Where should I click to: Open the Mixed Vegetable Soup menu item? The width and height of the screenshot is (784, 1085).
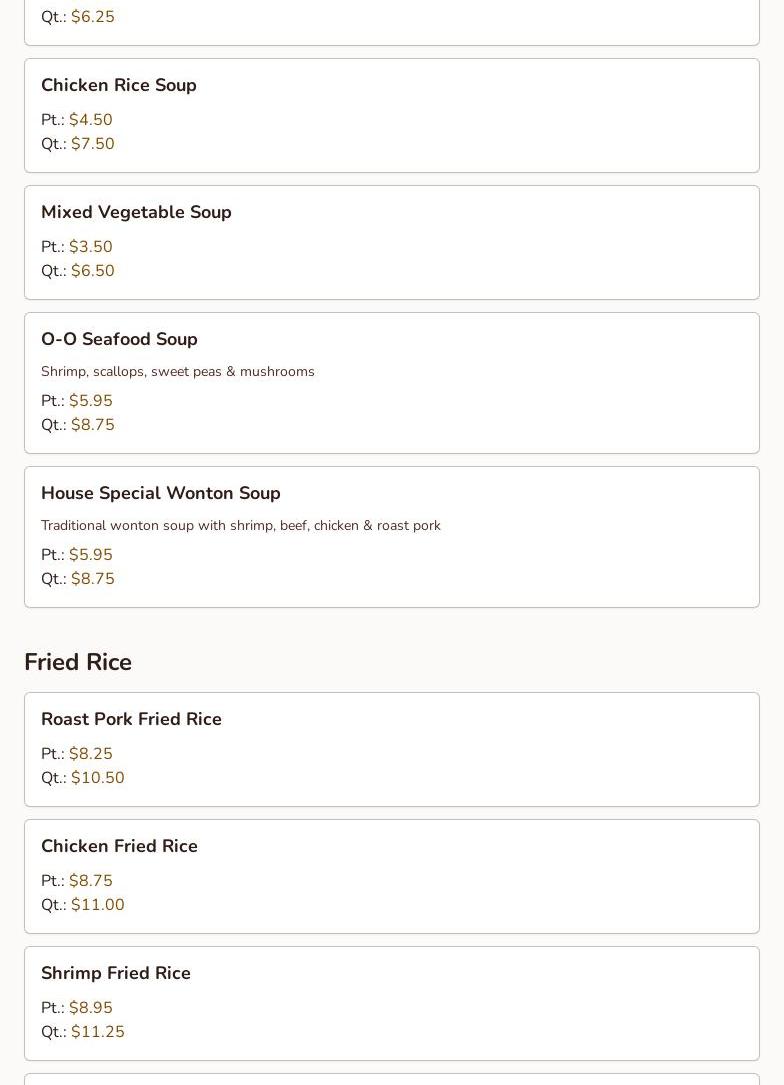click(136, 212)
